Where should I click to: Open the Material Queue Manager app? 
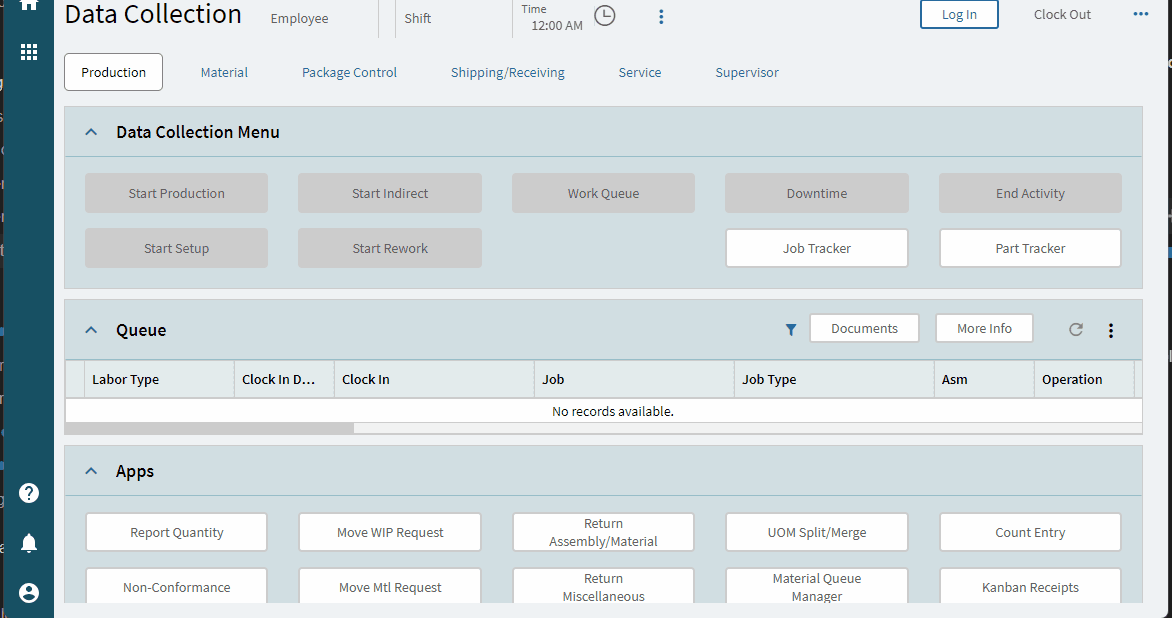pos(817,586)
